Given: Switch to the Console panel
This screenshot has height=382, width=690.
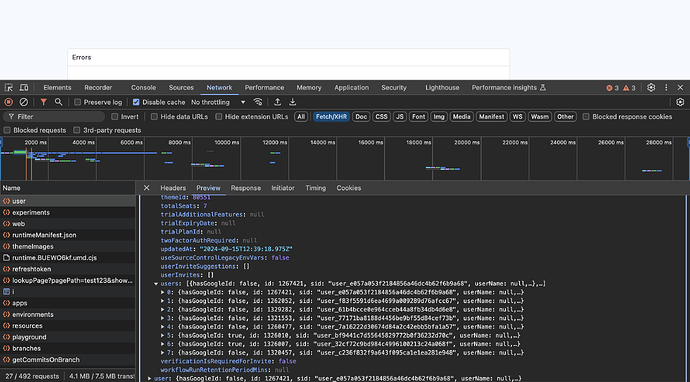Looking at the screenshot, I should (x=143, y=88).
